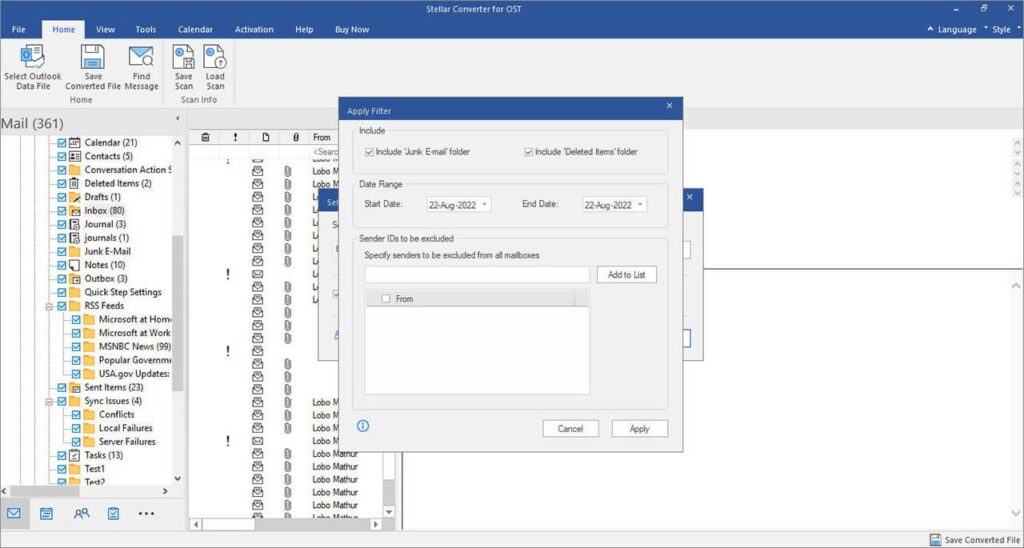Click Save Scan icon
The image size is (1024, 548).
click(x=184, y=57)
